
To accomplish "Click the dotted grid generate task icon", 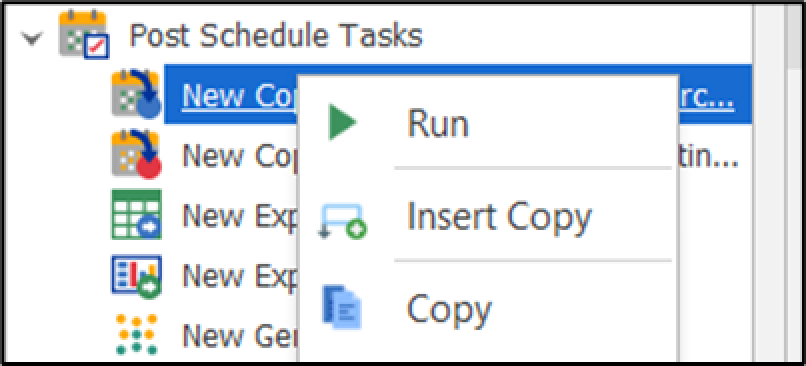I will pos(136,335).
